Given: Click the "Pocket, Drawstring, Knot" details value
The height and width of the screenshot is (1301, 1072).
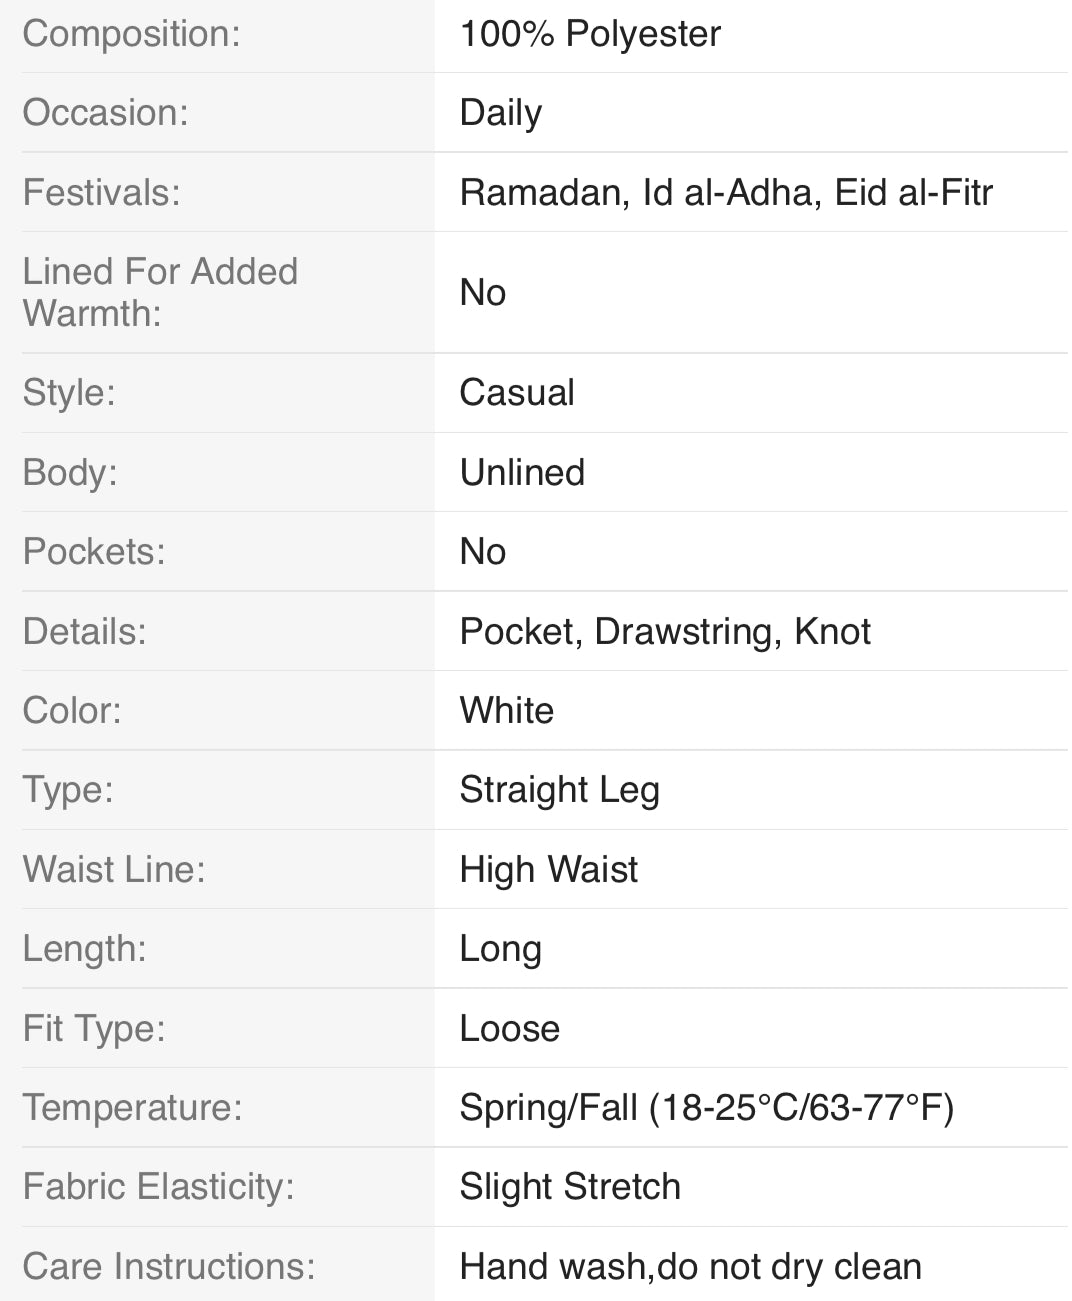Looking at the screenshot, I should pyautogui.click(x=664, y=631).
